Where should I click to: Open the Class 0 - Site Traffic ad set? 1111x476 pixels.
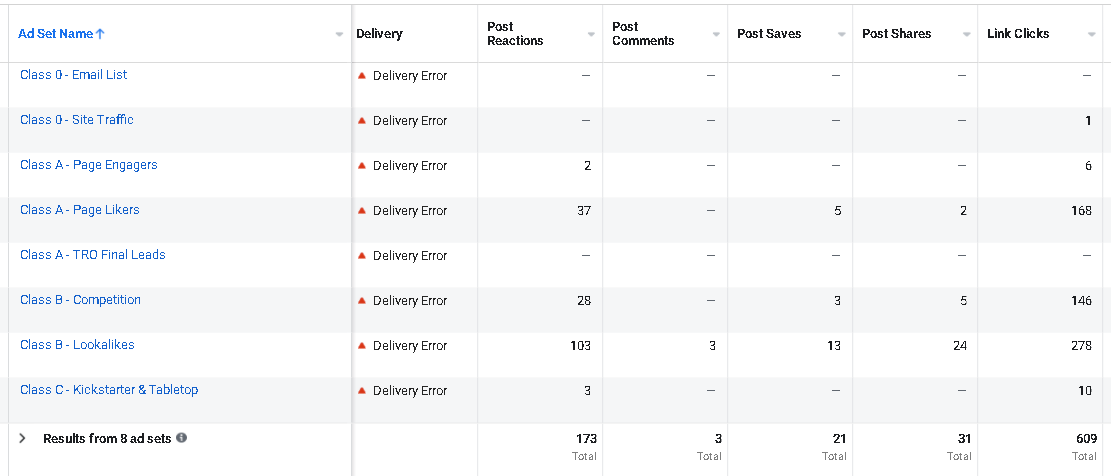point(77,120)
